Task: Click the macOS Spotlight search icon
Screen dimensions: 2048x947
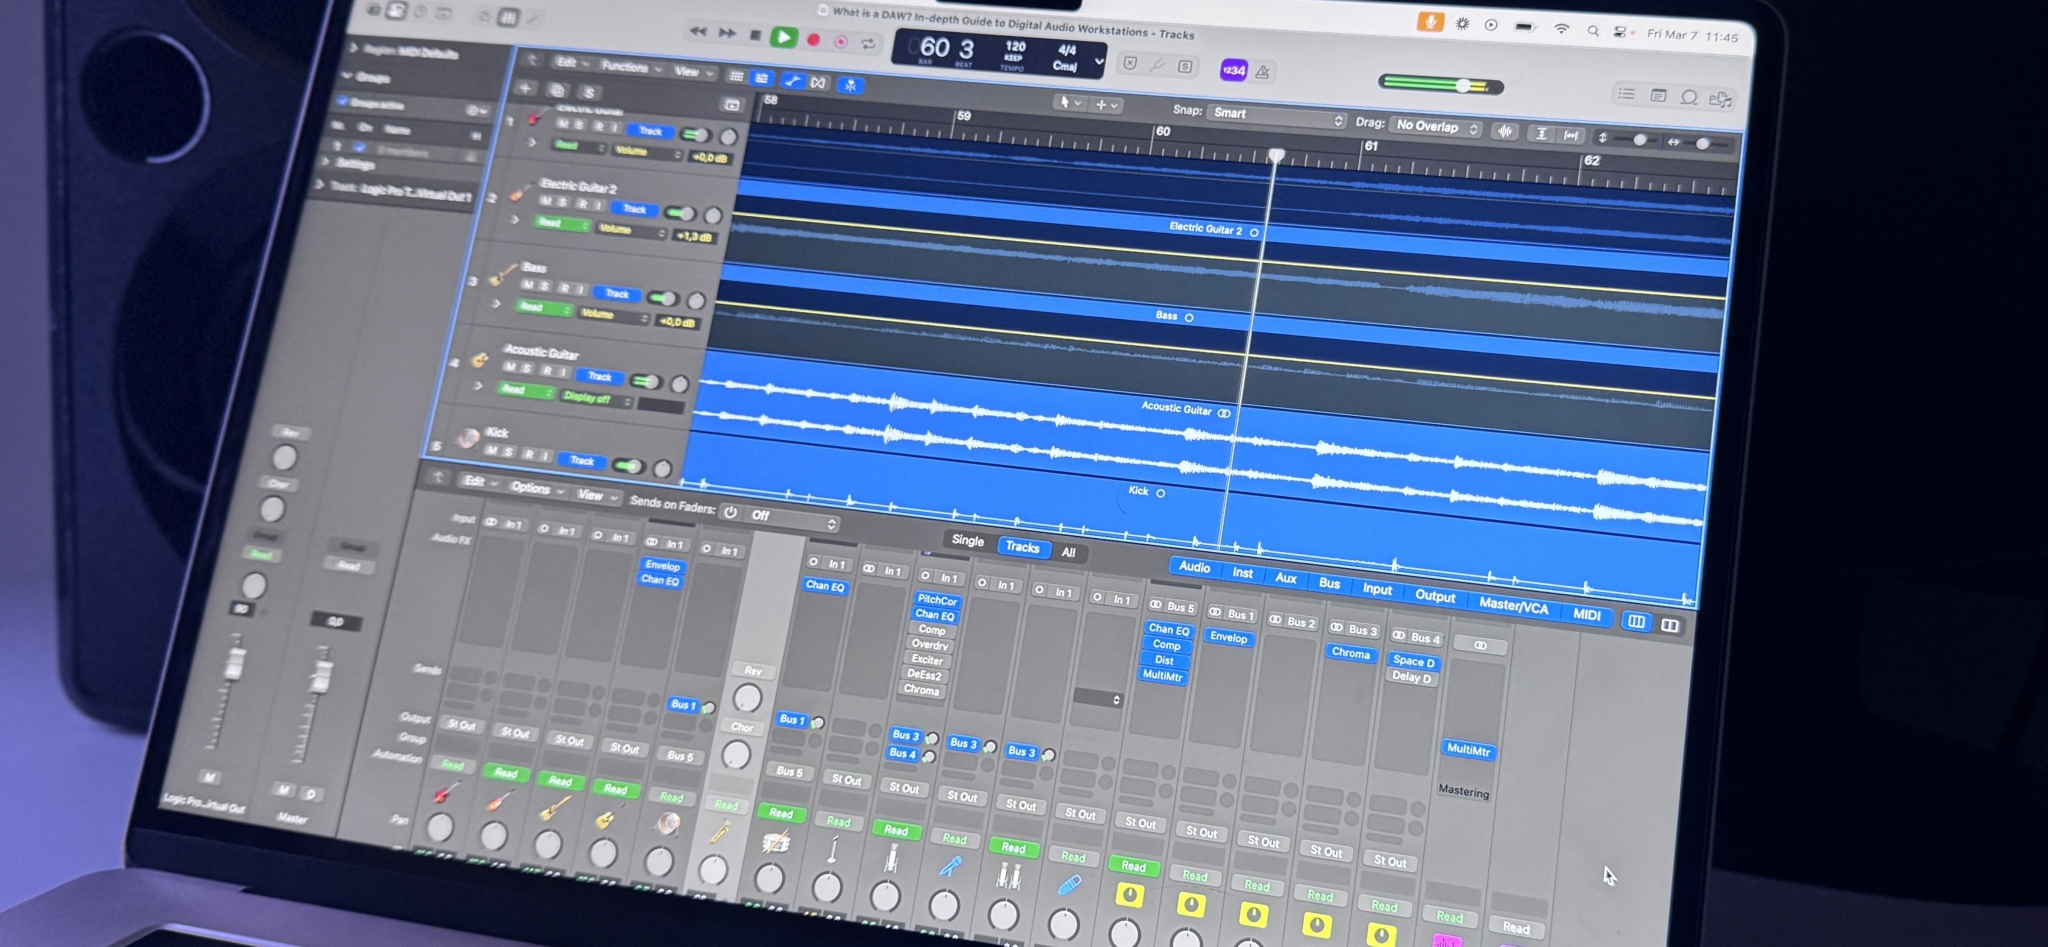Action: [1593, 31]
